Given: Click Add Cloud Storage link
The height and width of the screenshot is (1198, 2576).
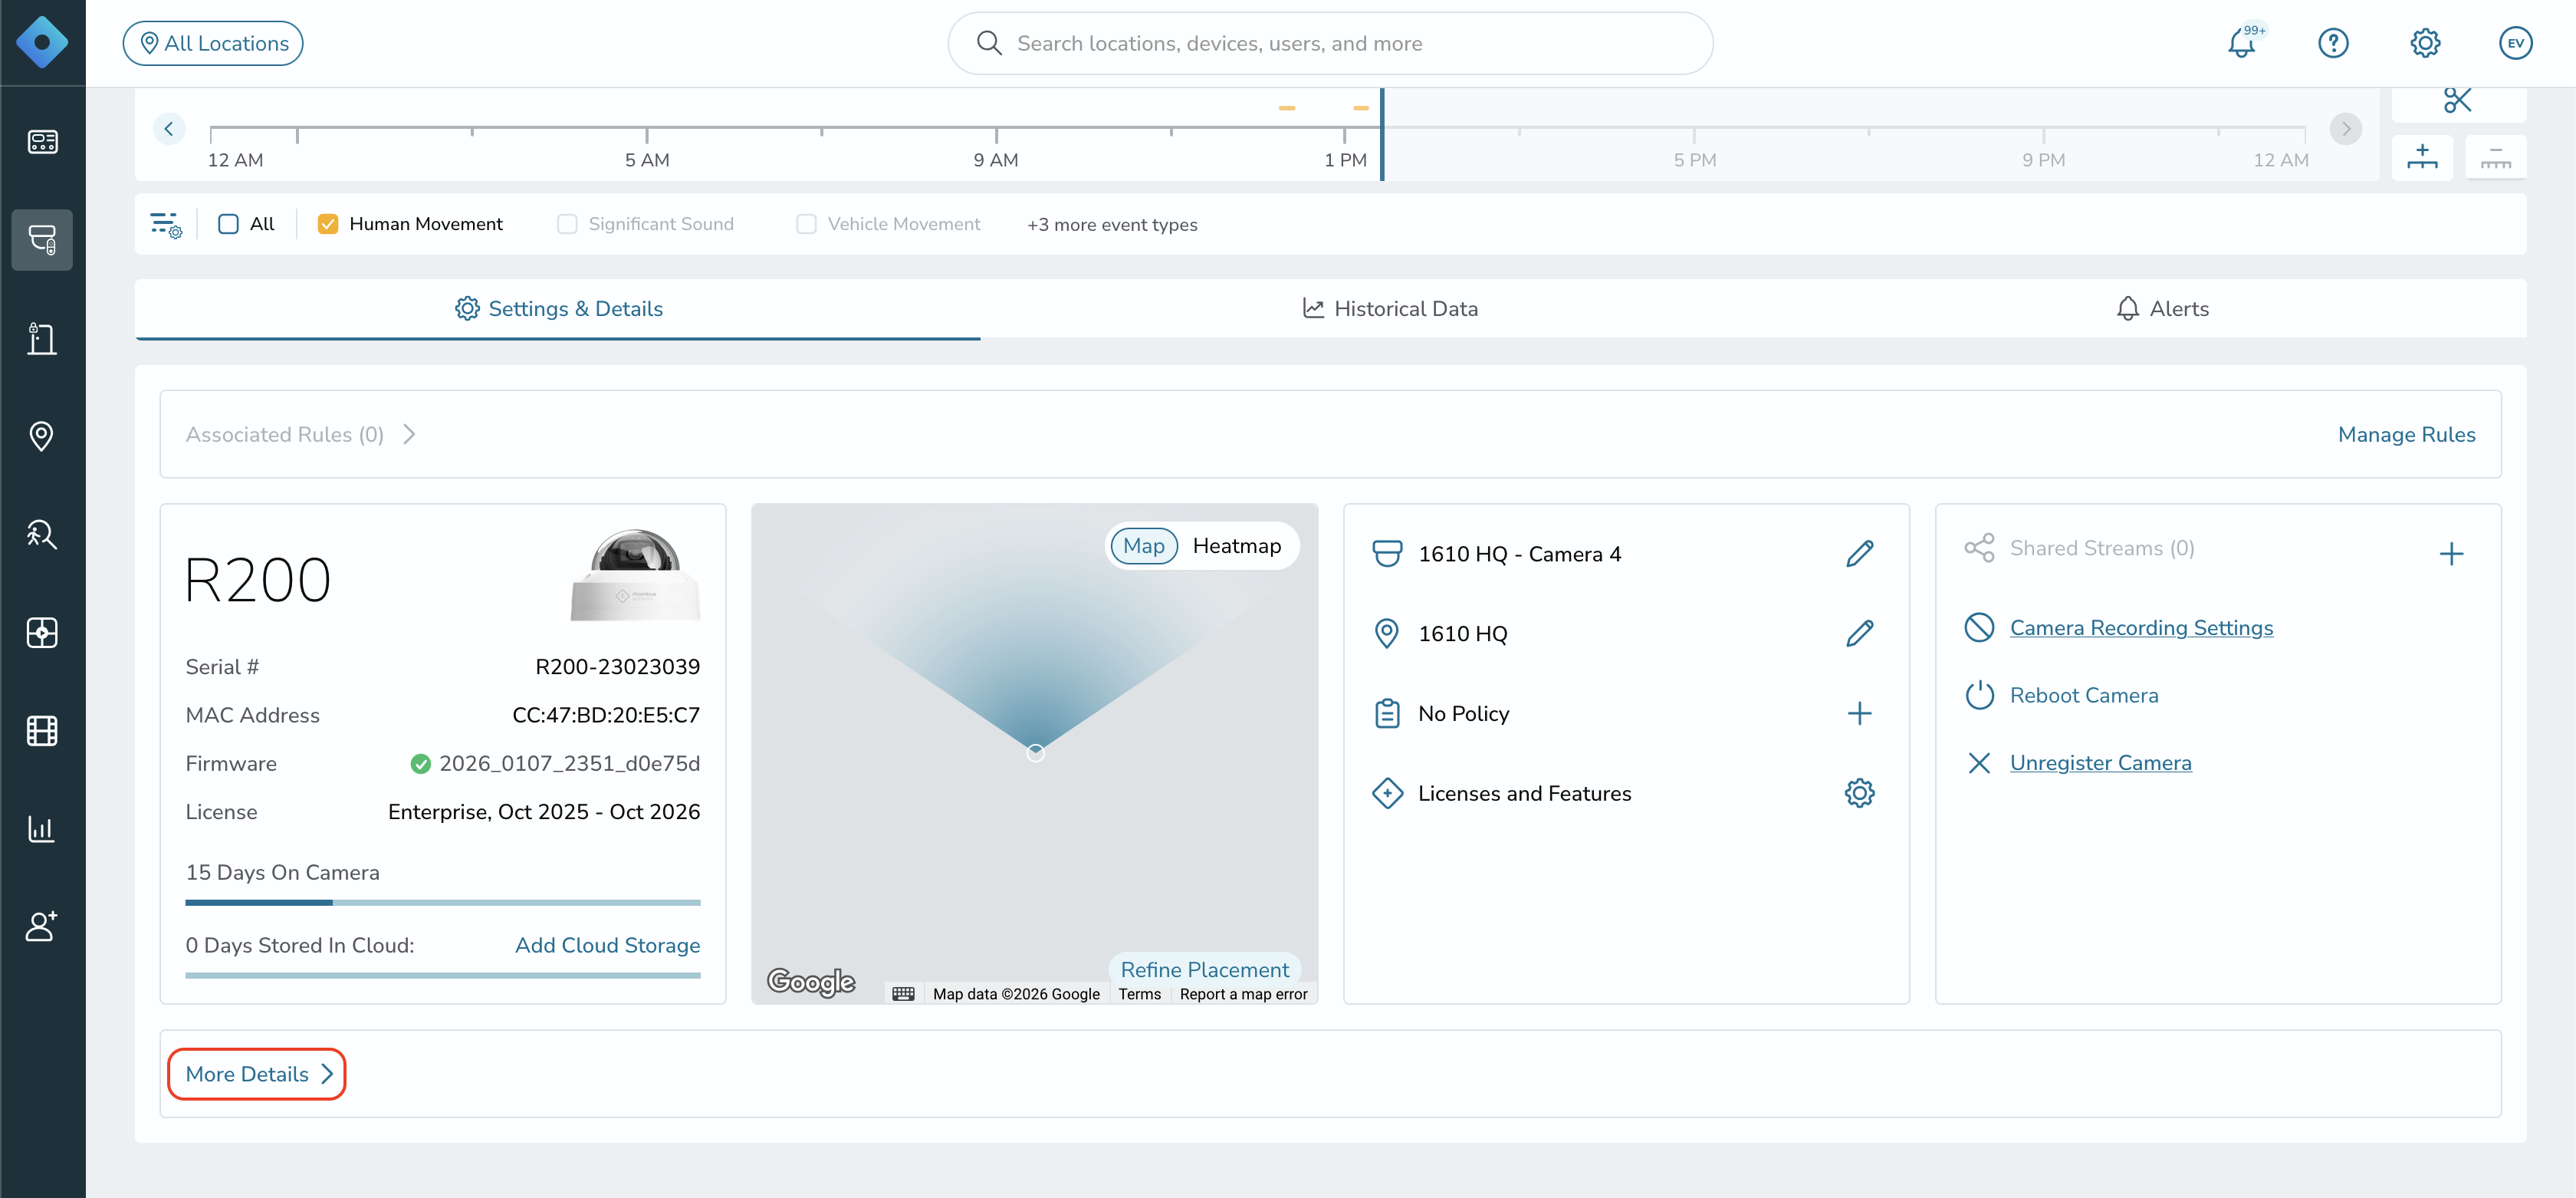Looking at the screenshot, I should 607,946.
